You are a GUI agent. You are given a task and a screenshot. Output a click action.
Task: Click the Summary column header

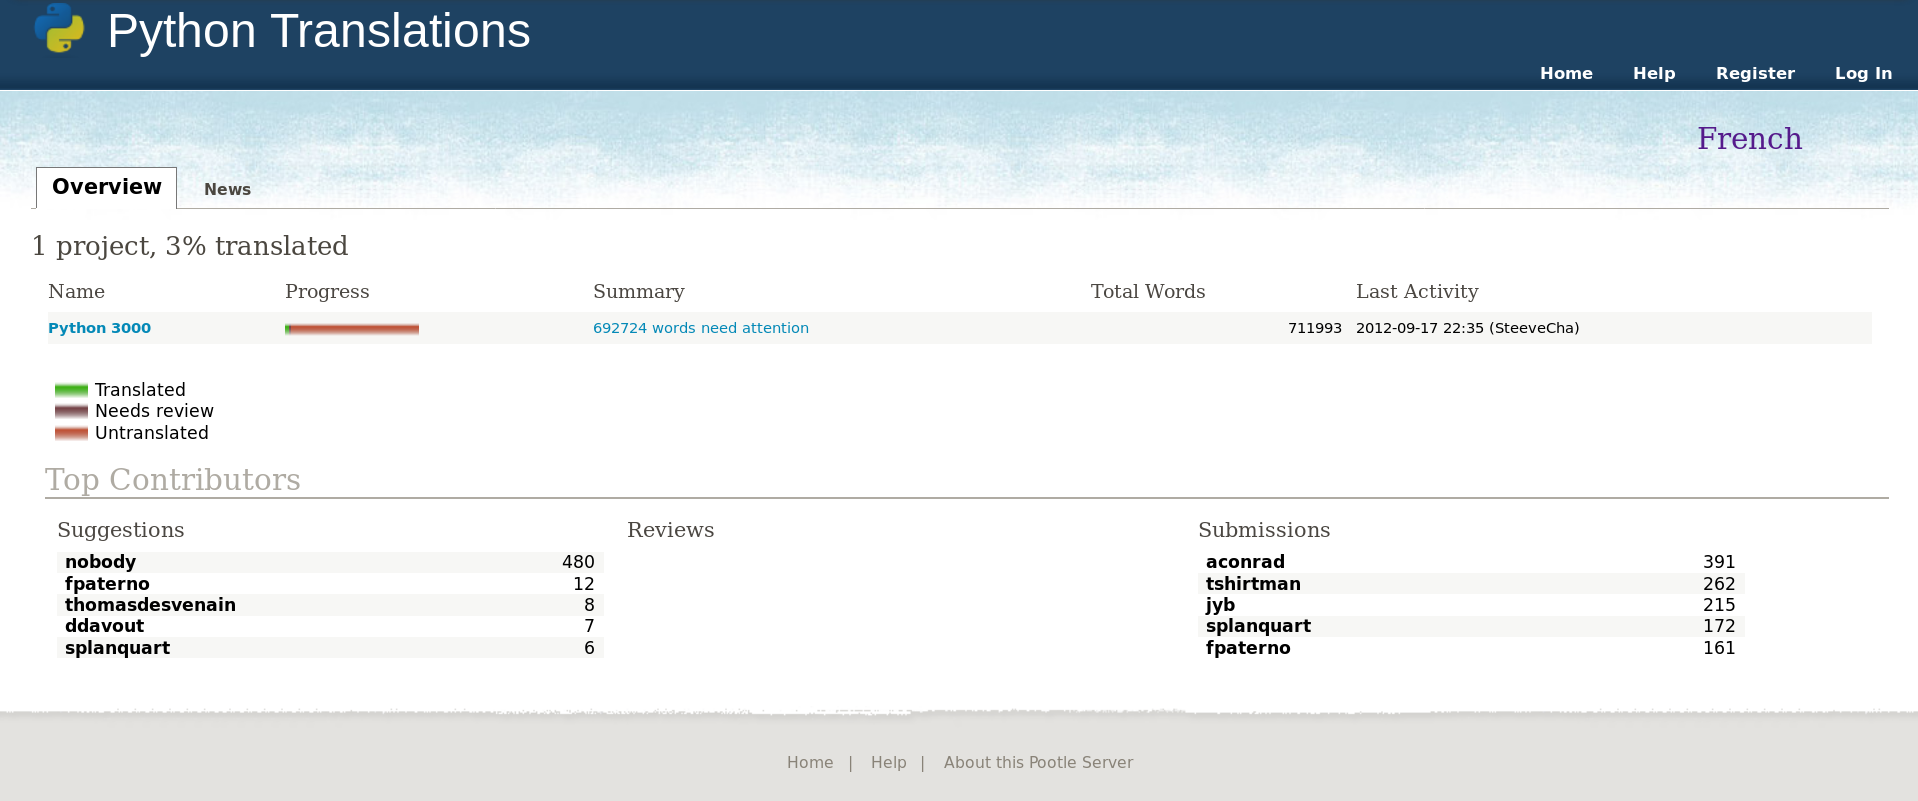click(x=638, y=291)
